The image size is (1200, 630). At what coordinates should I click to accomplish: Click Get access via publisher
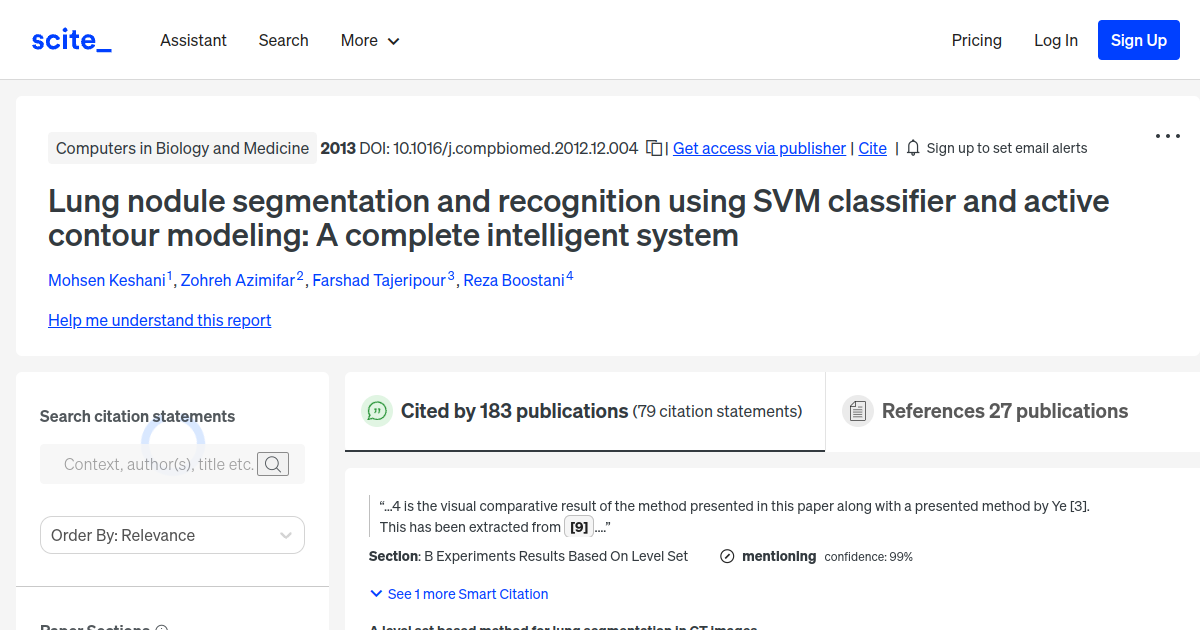coord(759,148)
